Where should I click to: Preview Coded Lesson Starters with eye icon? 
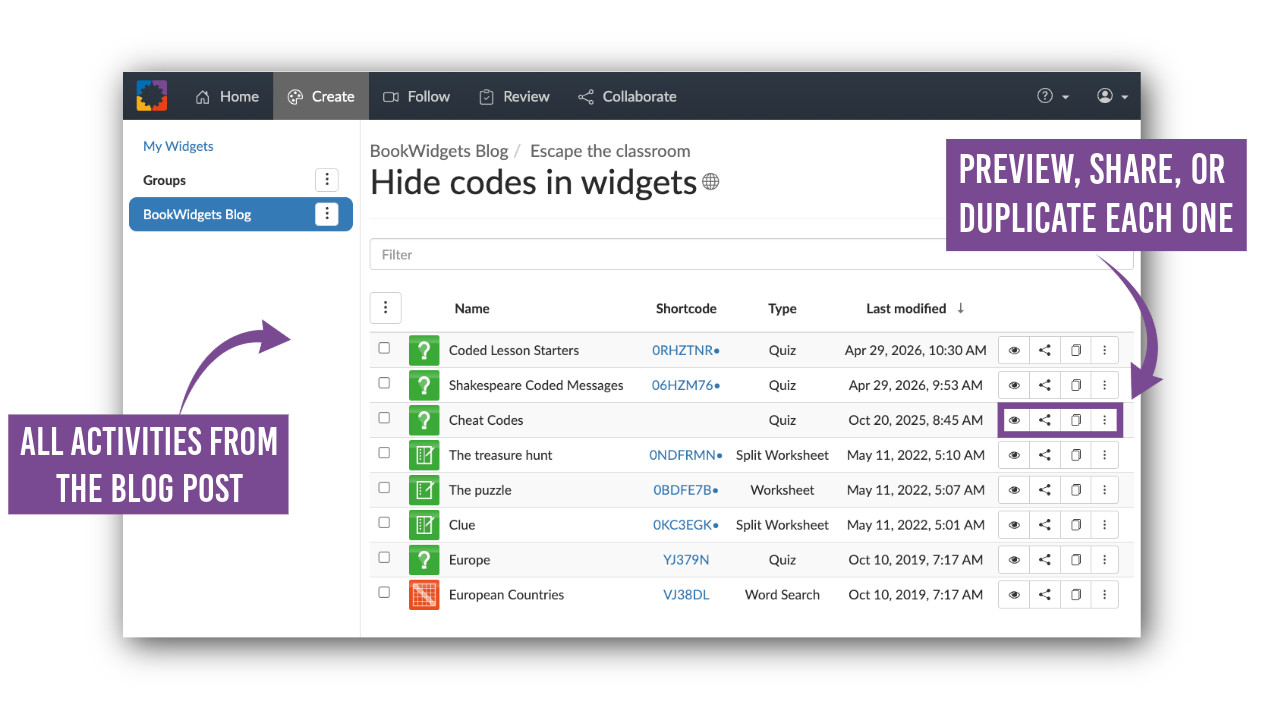pos(1014,350)
